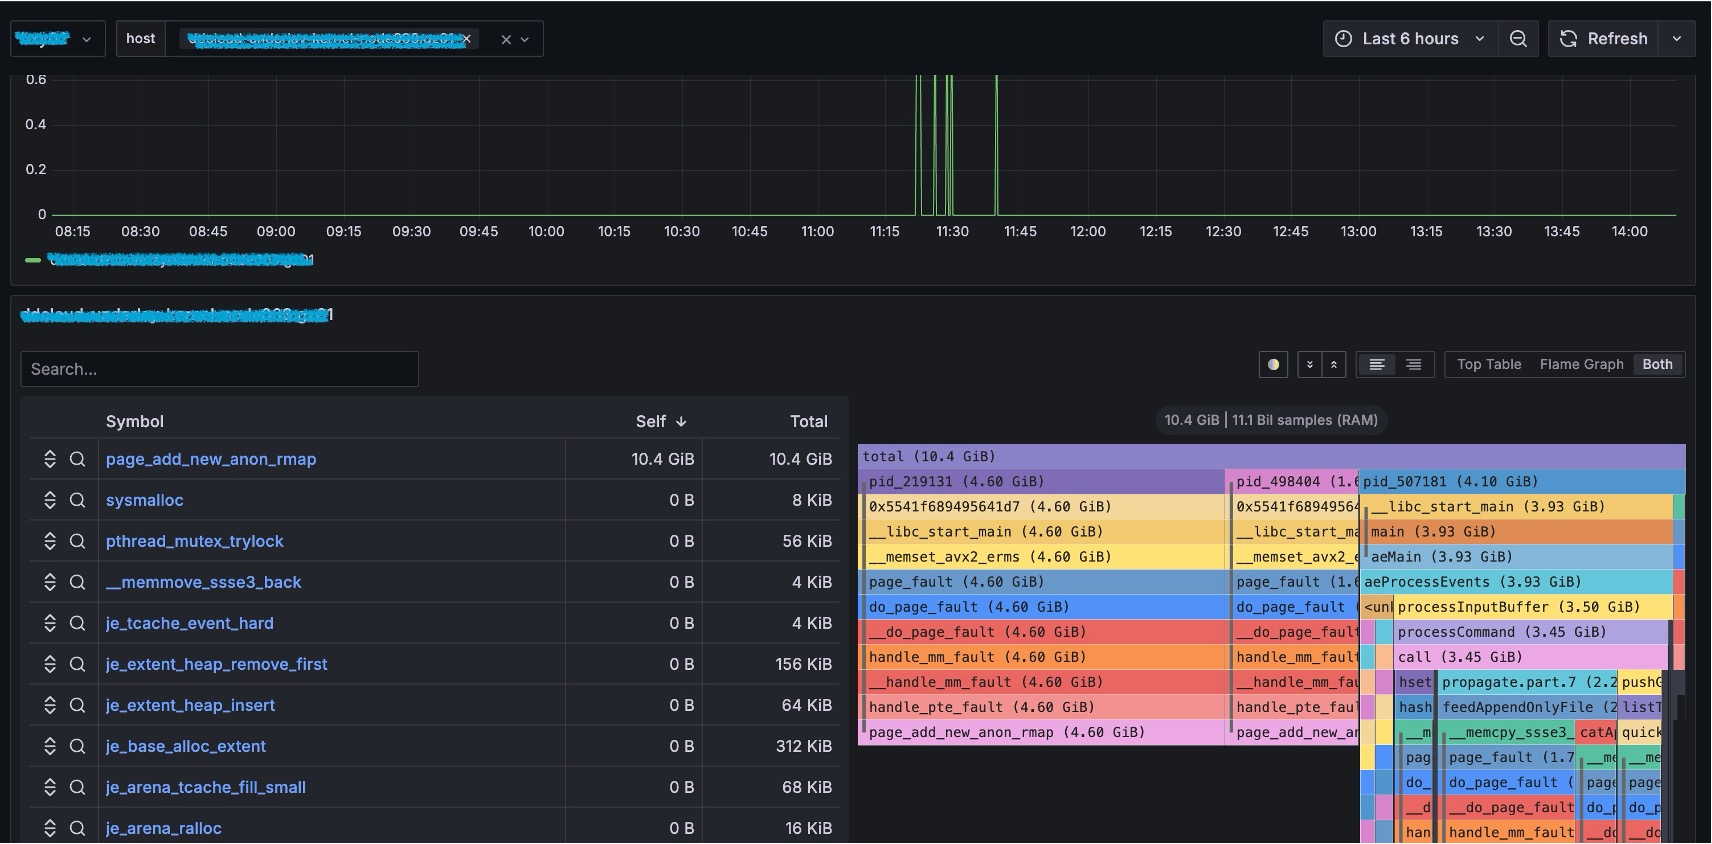The height and width of the screenshot is (844, 1712).
Task: Open the refresh interval dropdown arrow
Action: 1677,39
